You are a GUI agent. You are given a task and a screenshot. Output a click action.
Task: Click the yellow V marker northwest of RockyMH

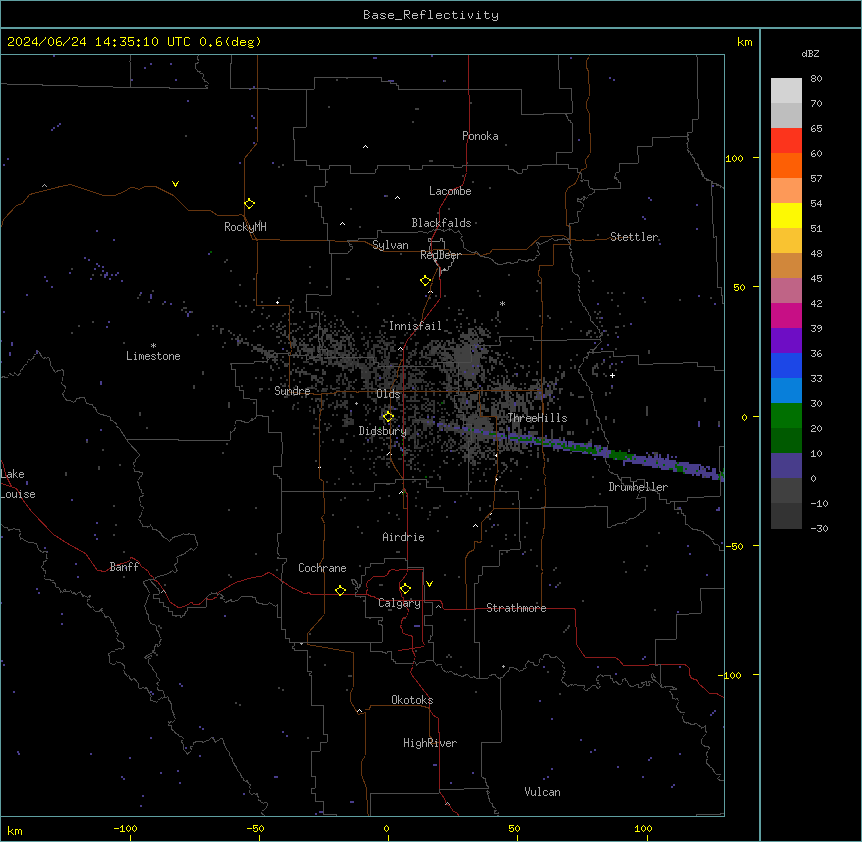[x=175, y=184]
